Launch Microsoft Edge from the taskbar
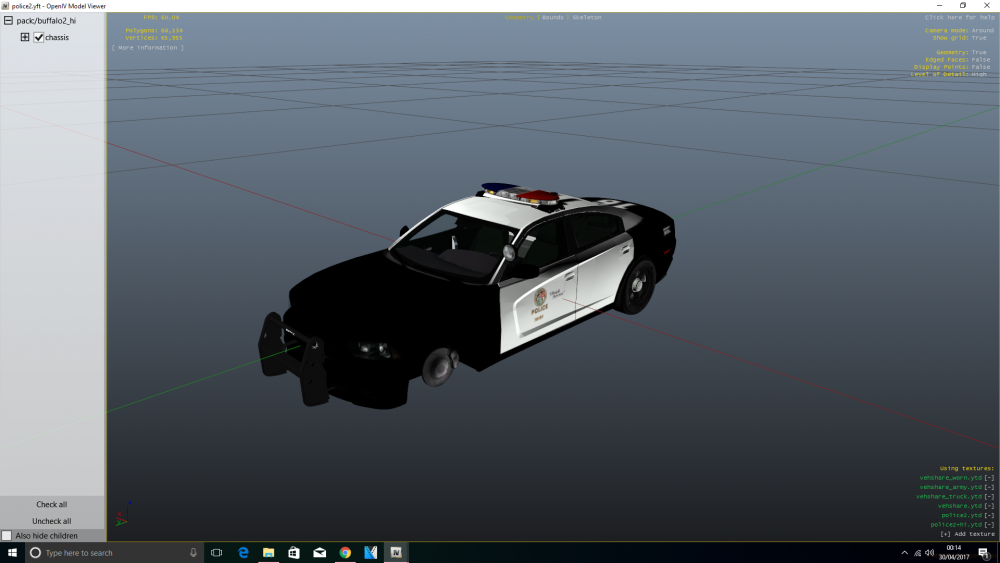This screenshot has height=563, width=1000. [x=243, y=552]
